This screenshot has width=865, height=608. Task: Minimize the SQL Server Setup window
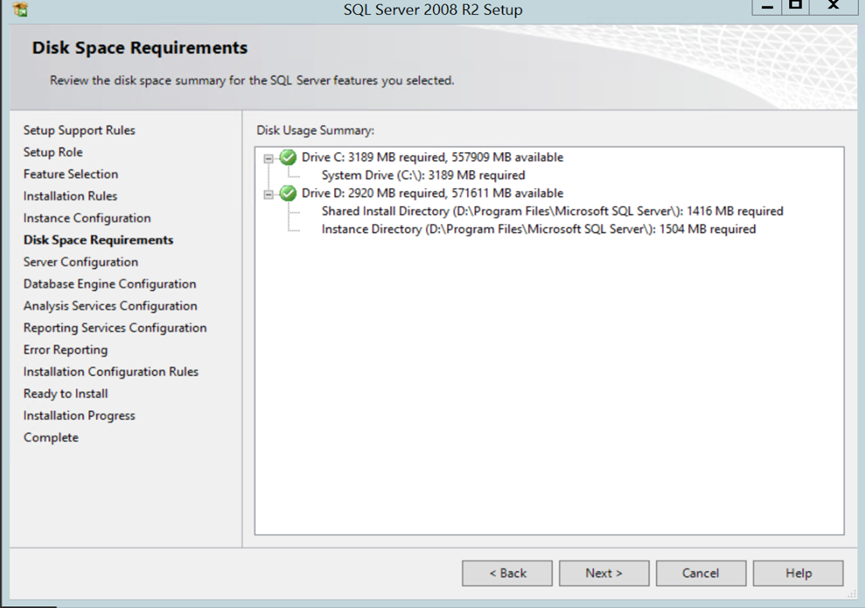coord(767,7)
